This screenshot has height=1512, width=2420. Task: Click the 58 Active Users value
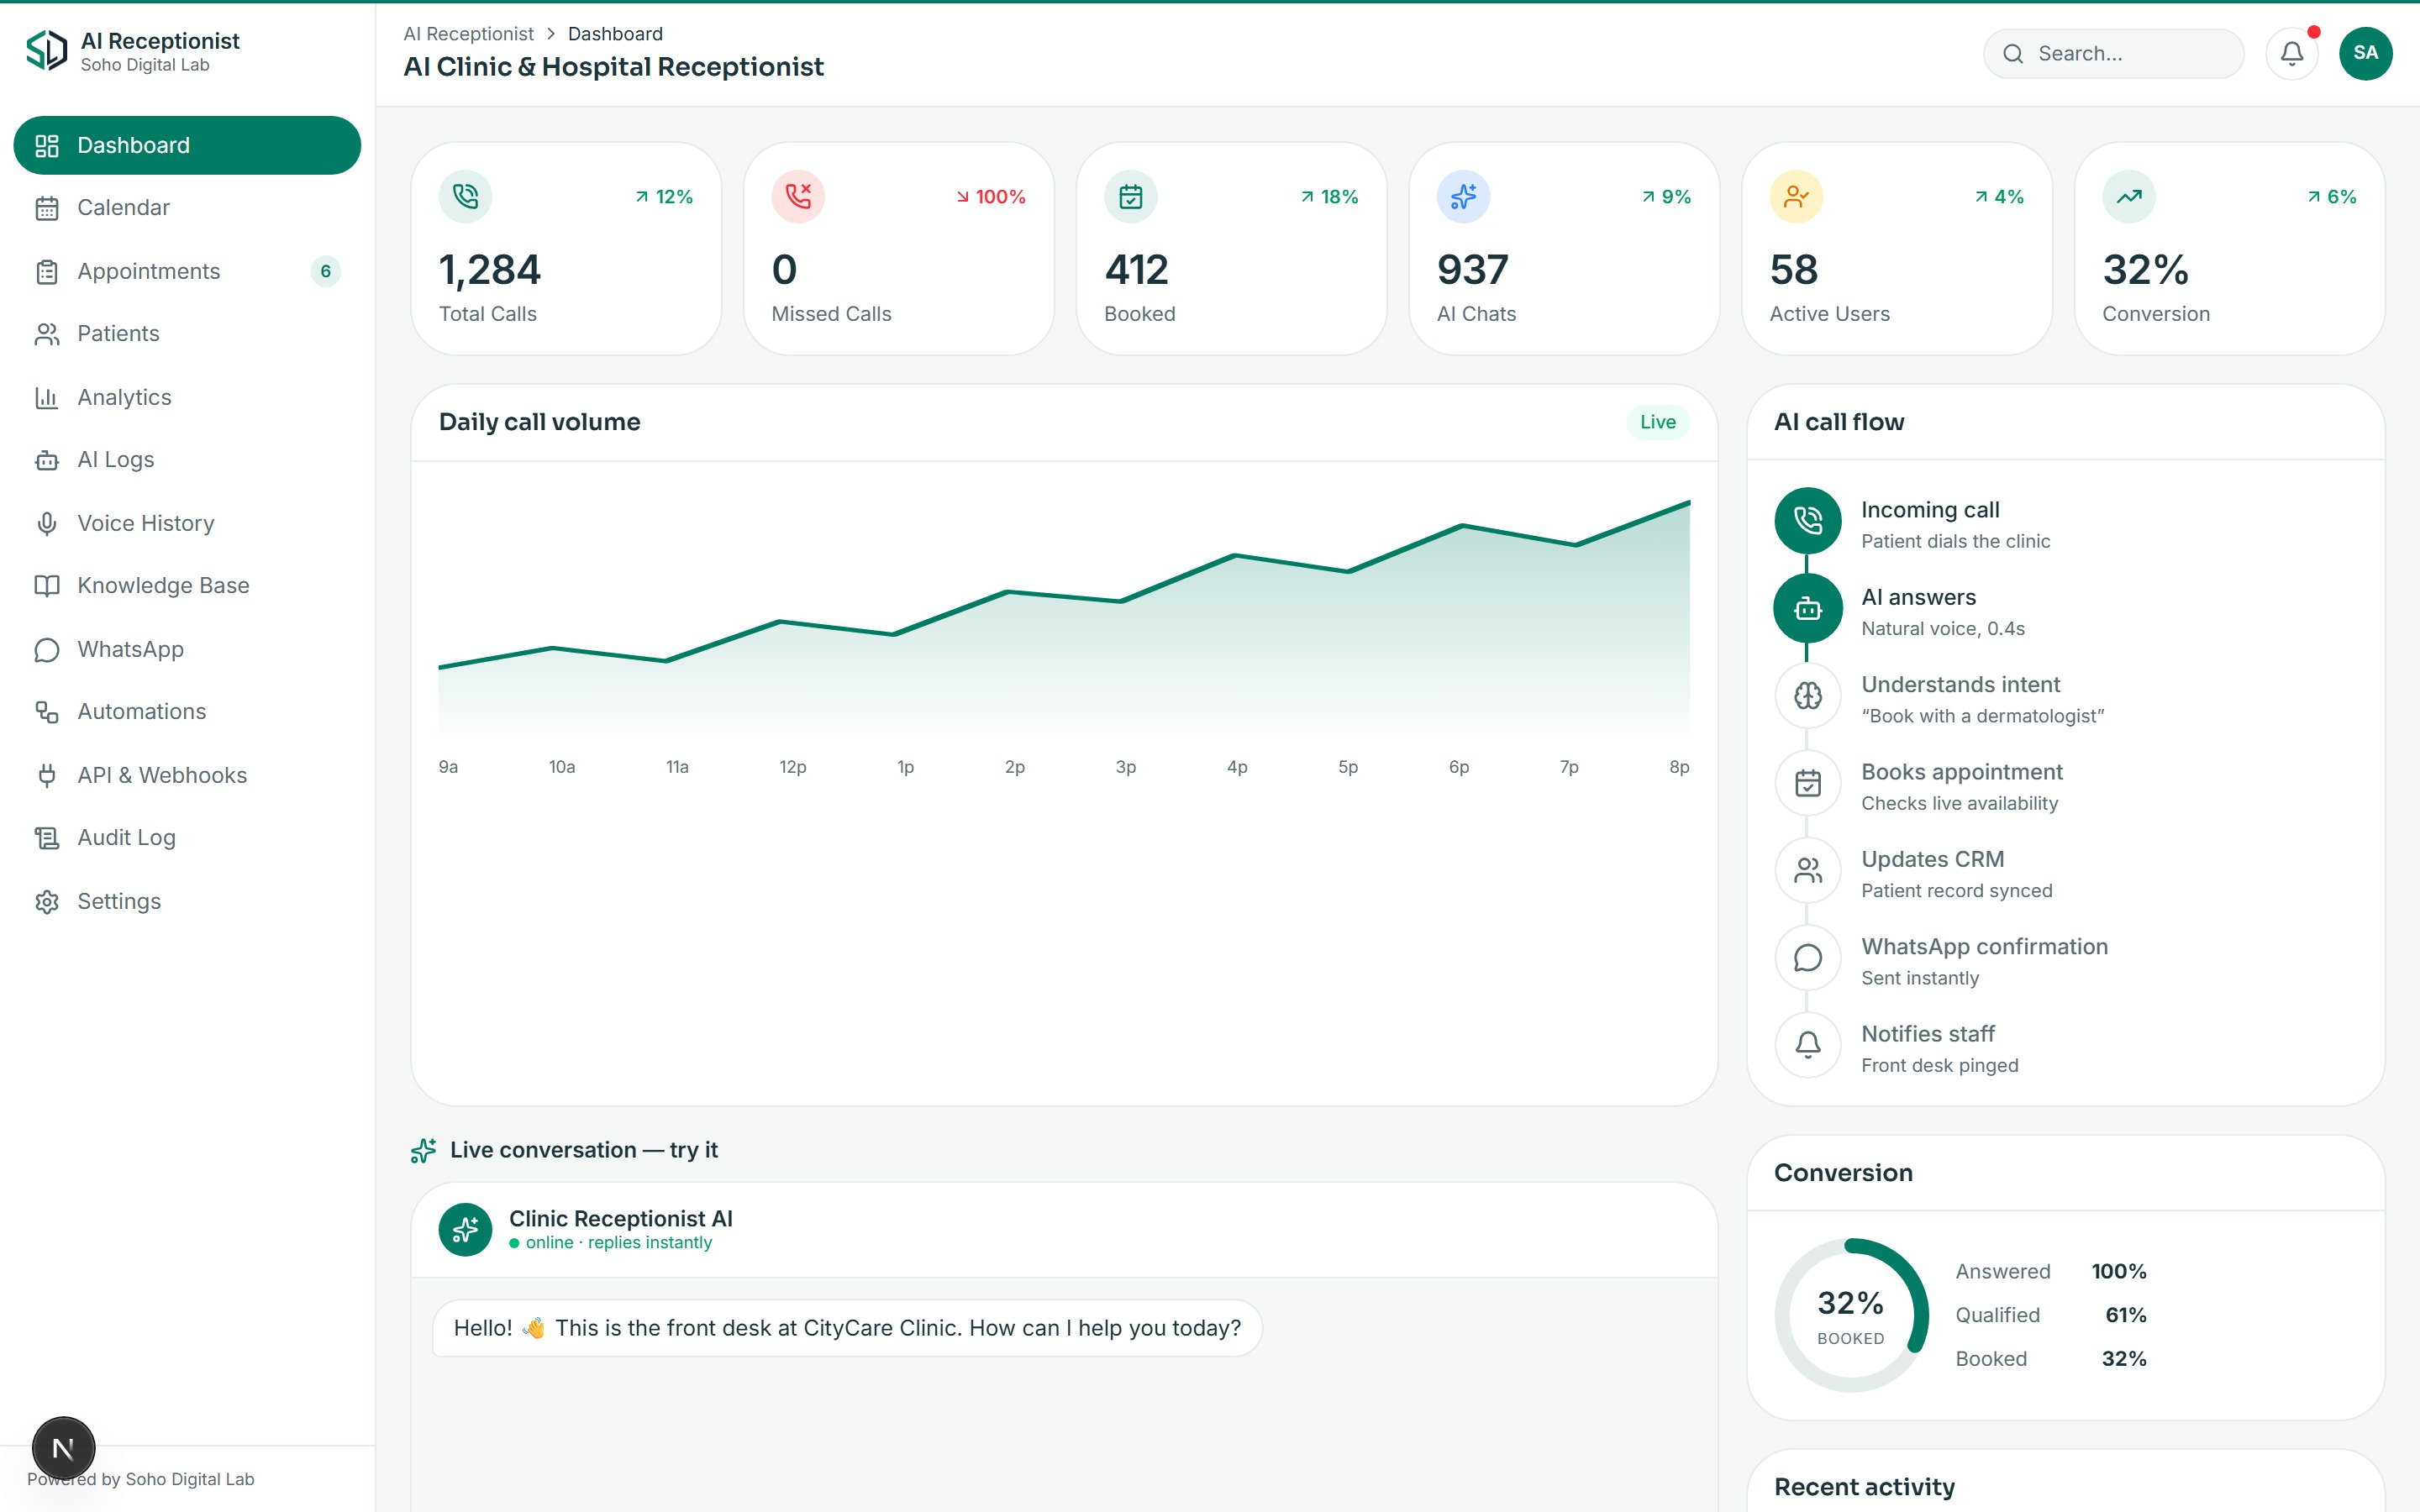click(x=1794, y=270)
